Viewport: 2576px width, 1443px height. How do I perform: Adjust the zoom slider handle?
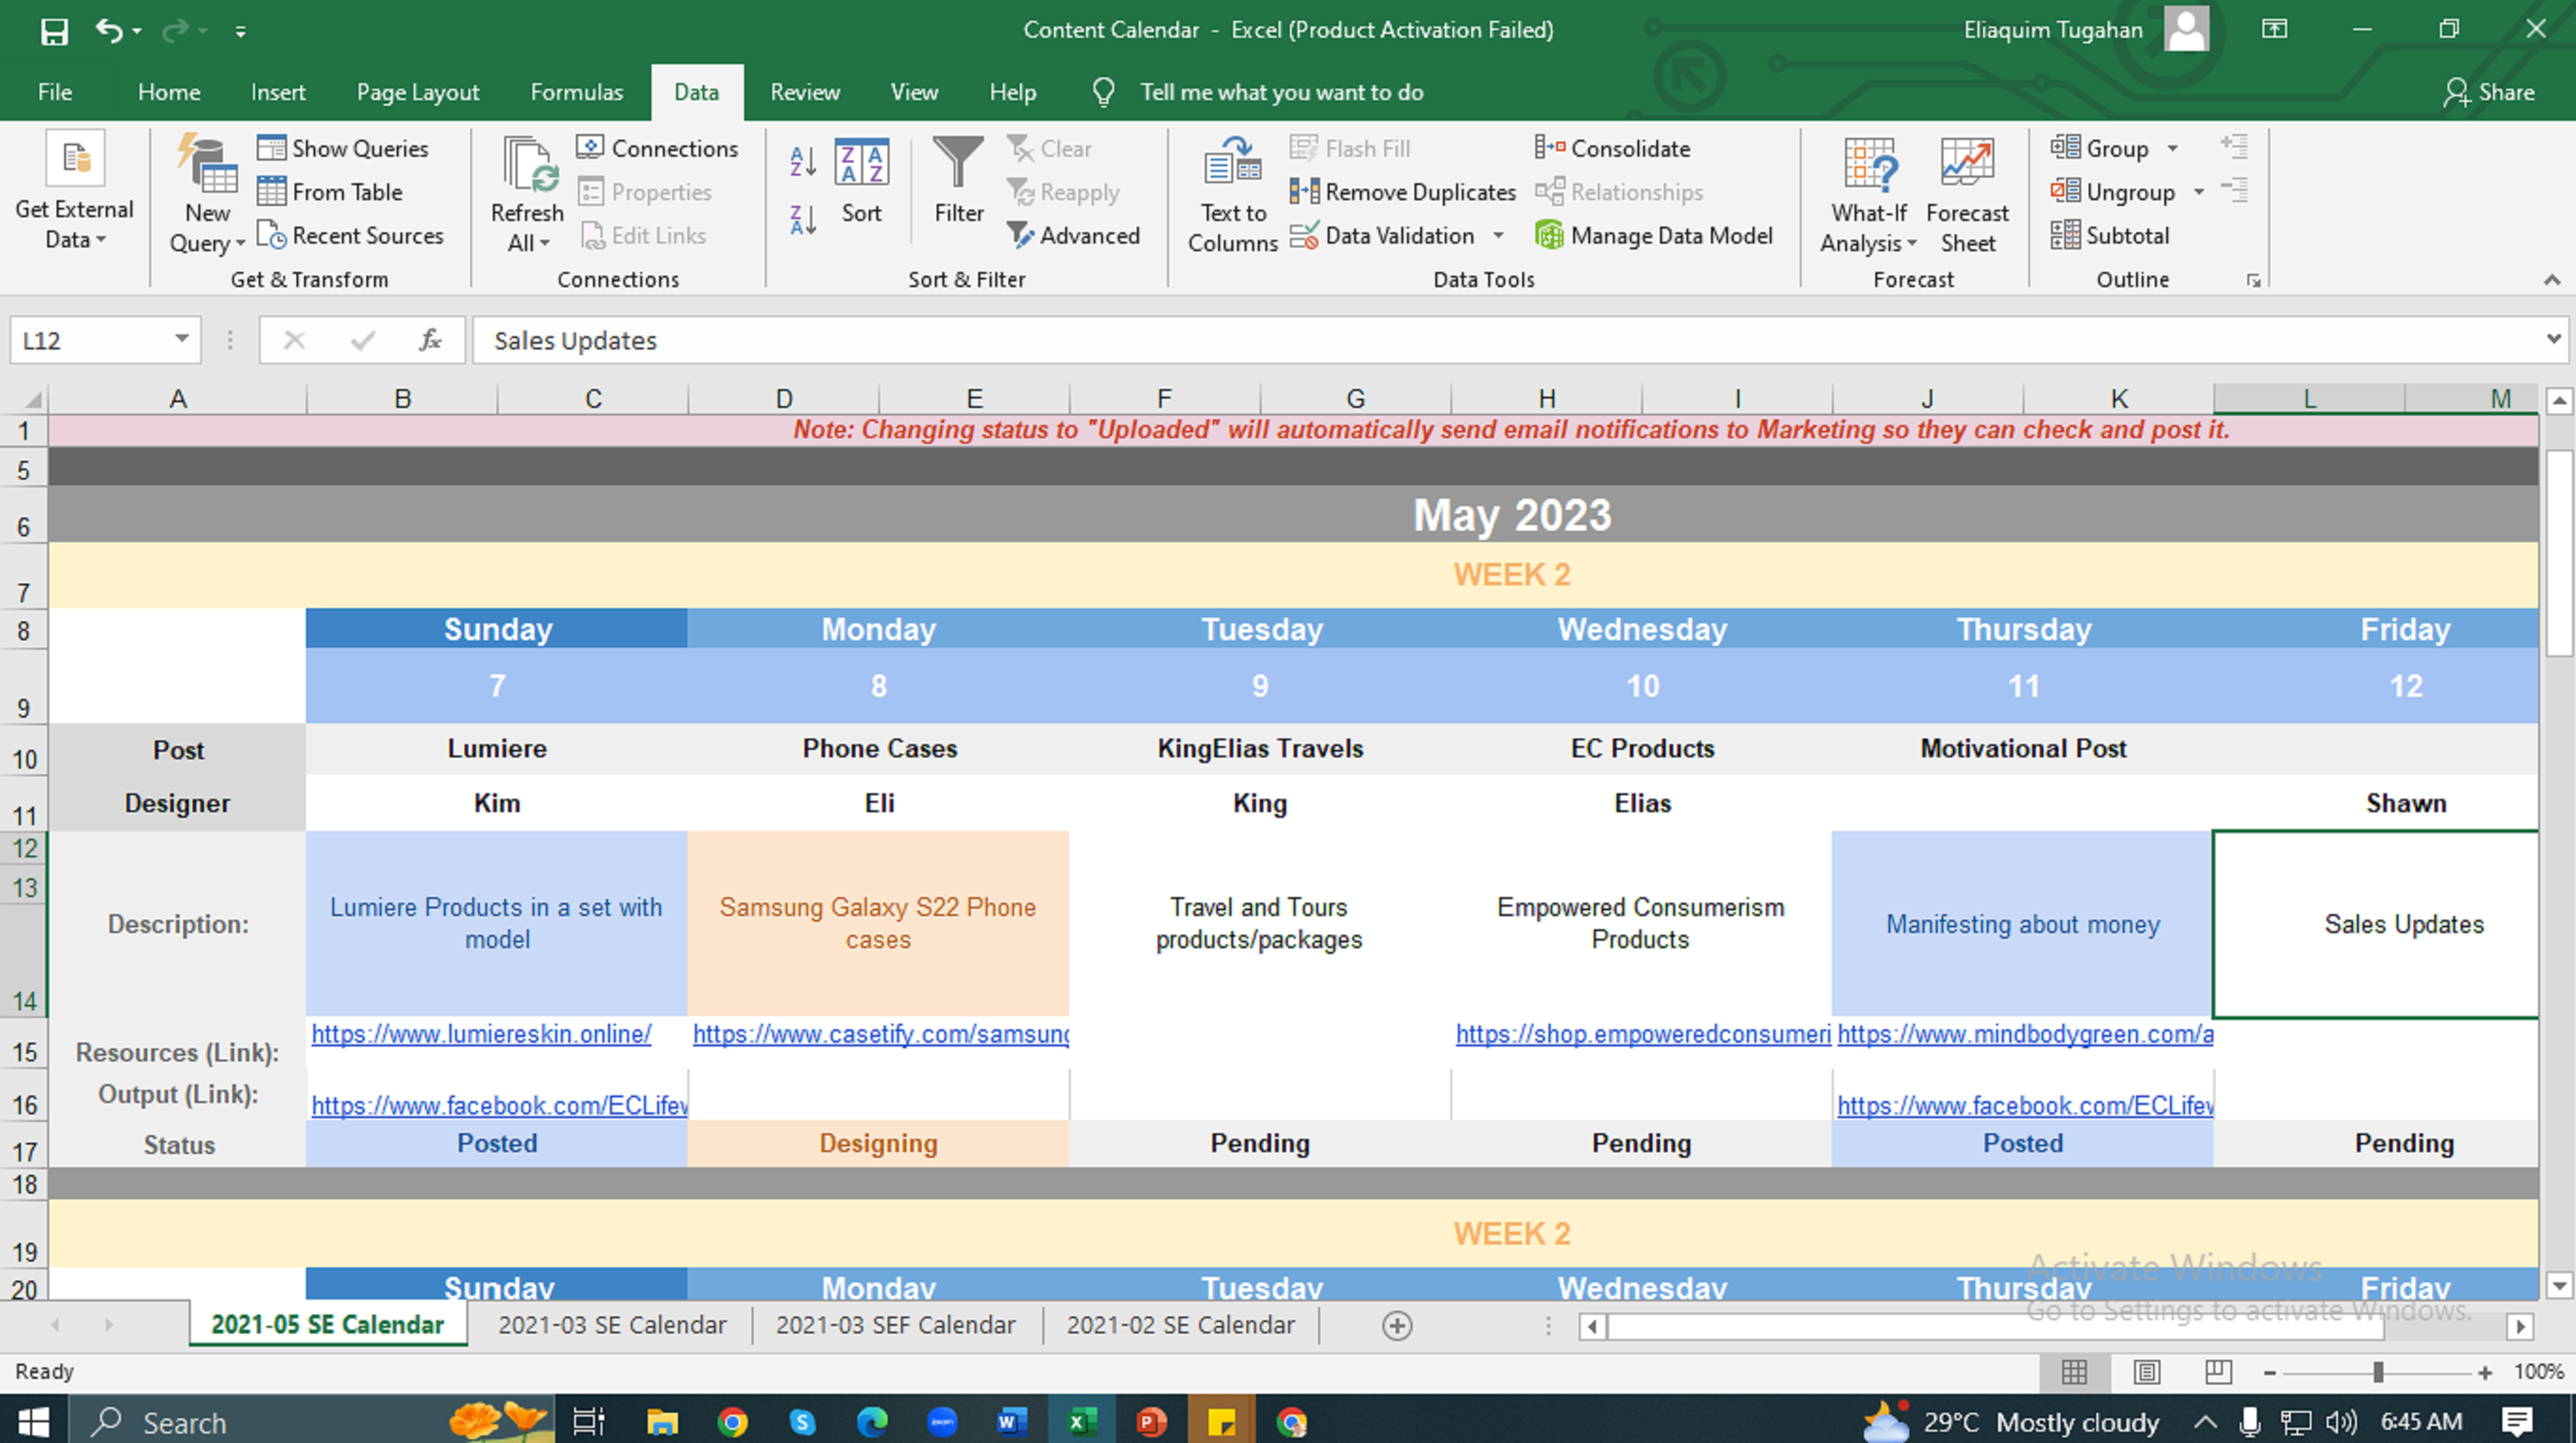click(x=2378, y=1372)
